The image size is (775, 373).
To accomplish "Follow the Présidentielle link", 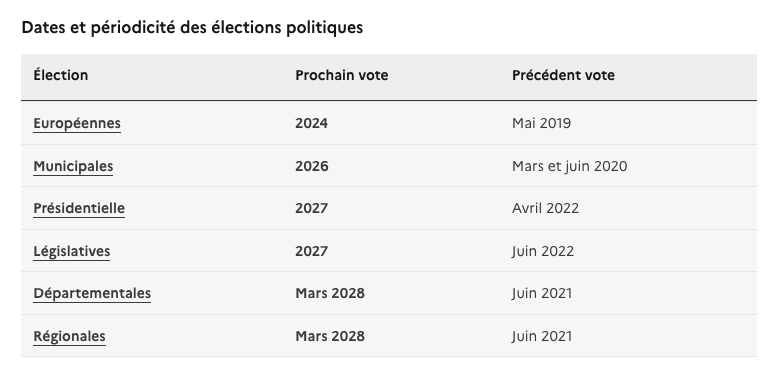I will [79, 208].
